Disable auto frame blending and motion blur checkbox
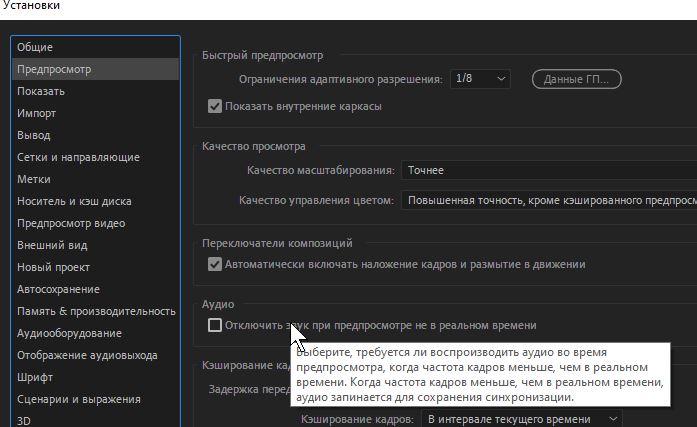Viewport: 697px width, 427px height. pos(215,264)
